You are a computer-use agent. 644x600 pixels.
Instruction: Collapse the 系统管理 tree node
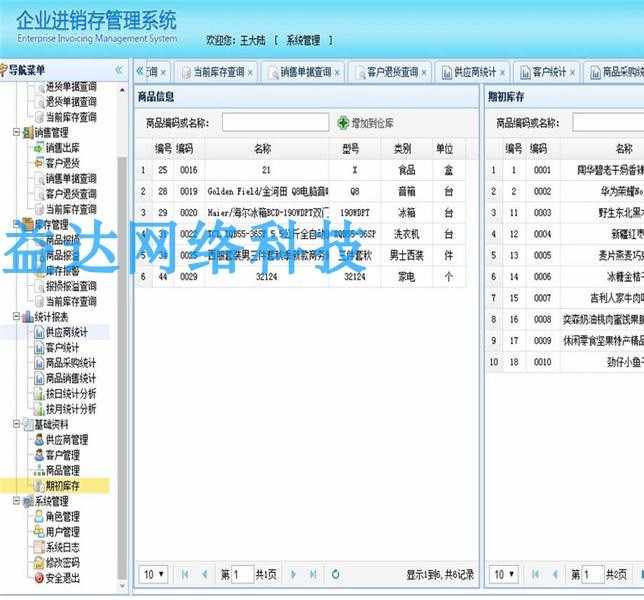pos(16,501)
